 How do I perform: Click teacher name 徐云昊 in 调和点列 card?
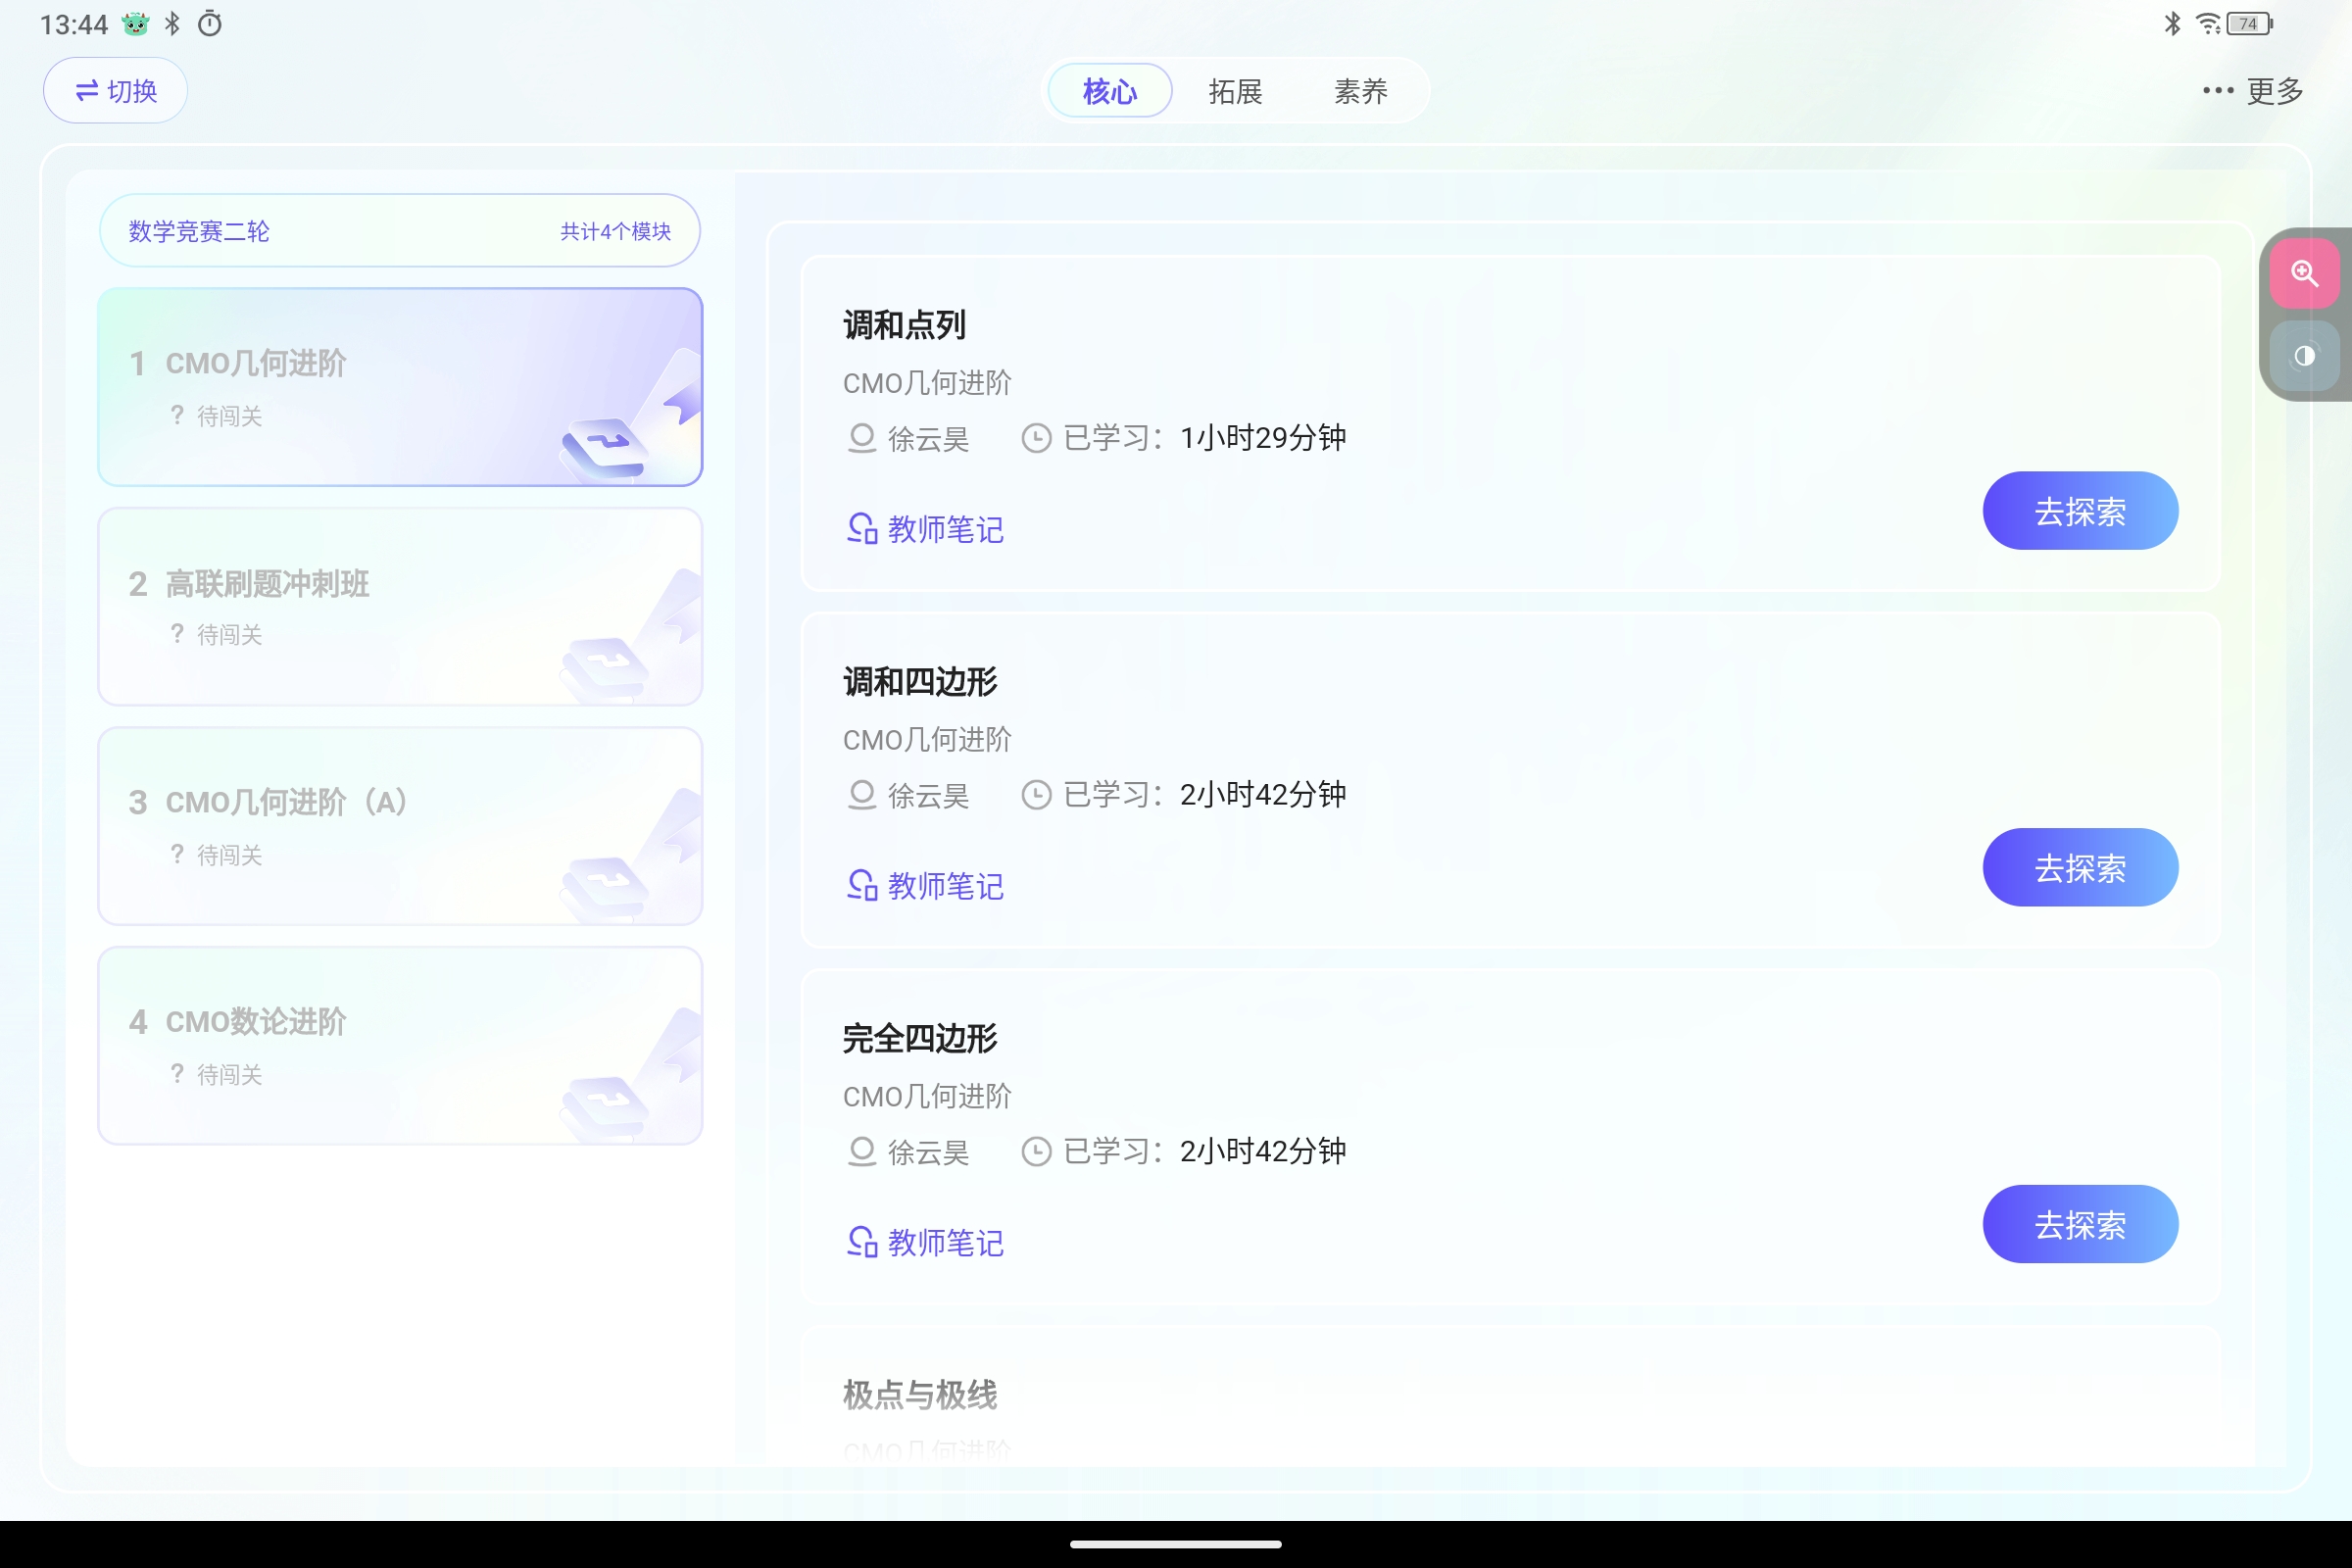(928, 439)
